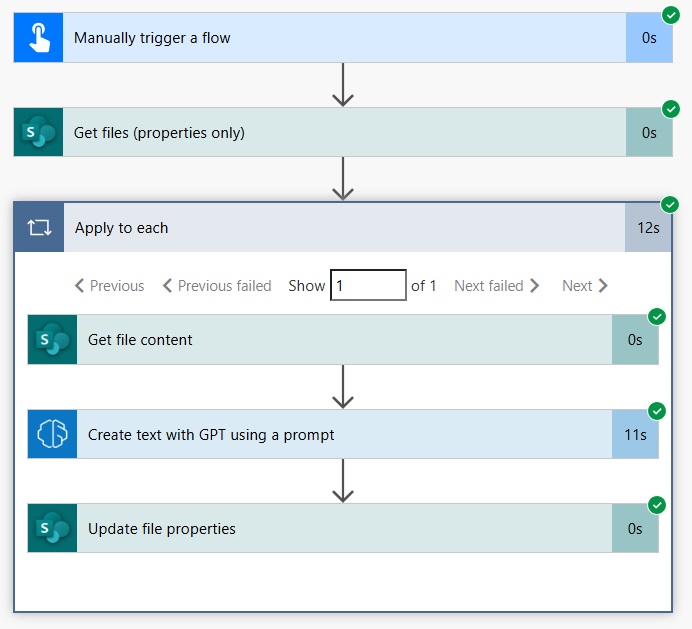Click the 'of 1' iteration count text
This screenshot has height=629, width=692.
(x=424, y=286)
